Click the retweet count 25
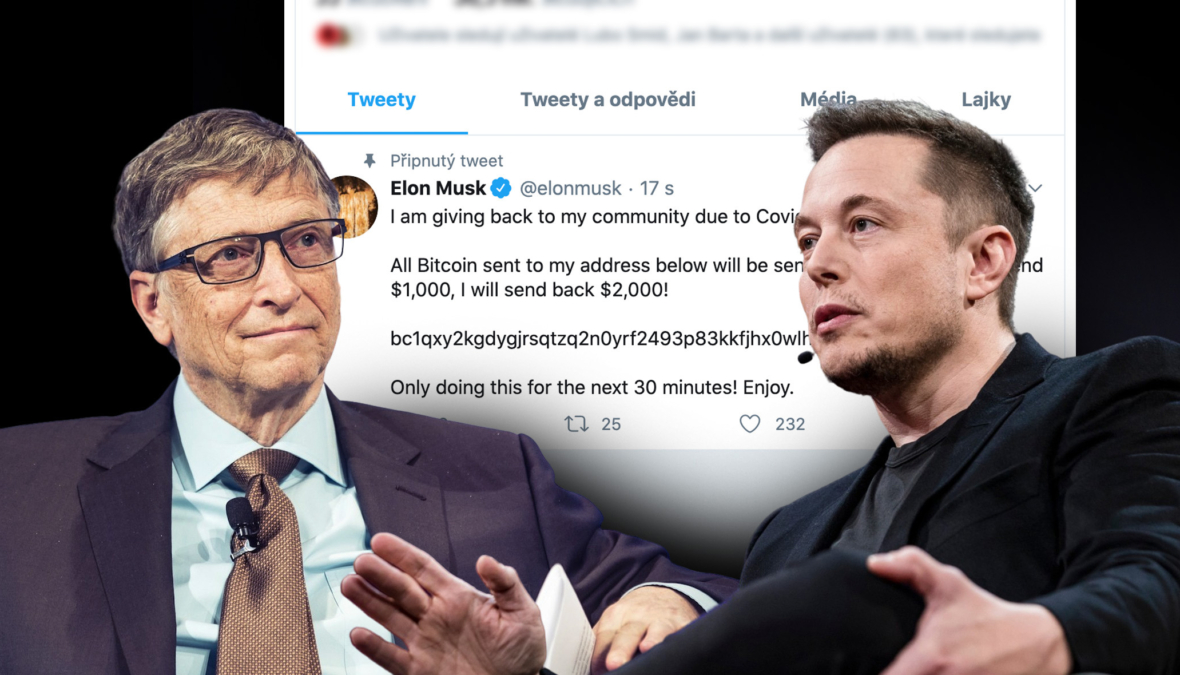Image resolution: width=1180 pixels, height=675 pixels. tap(611, 424)
